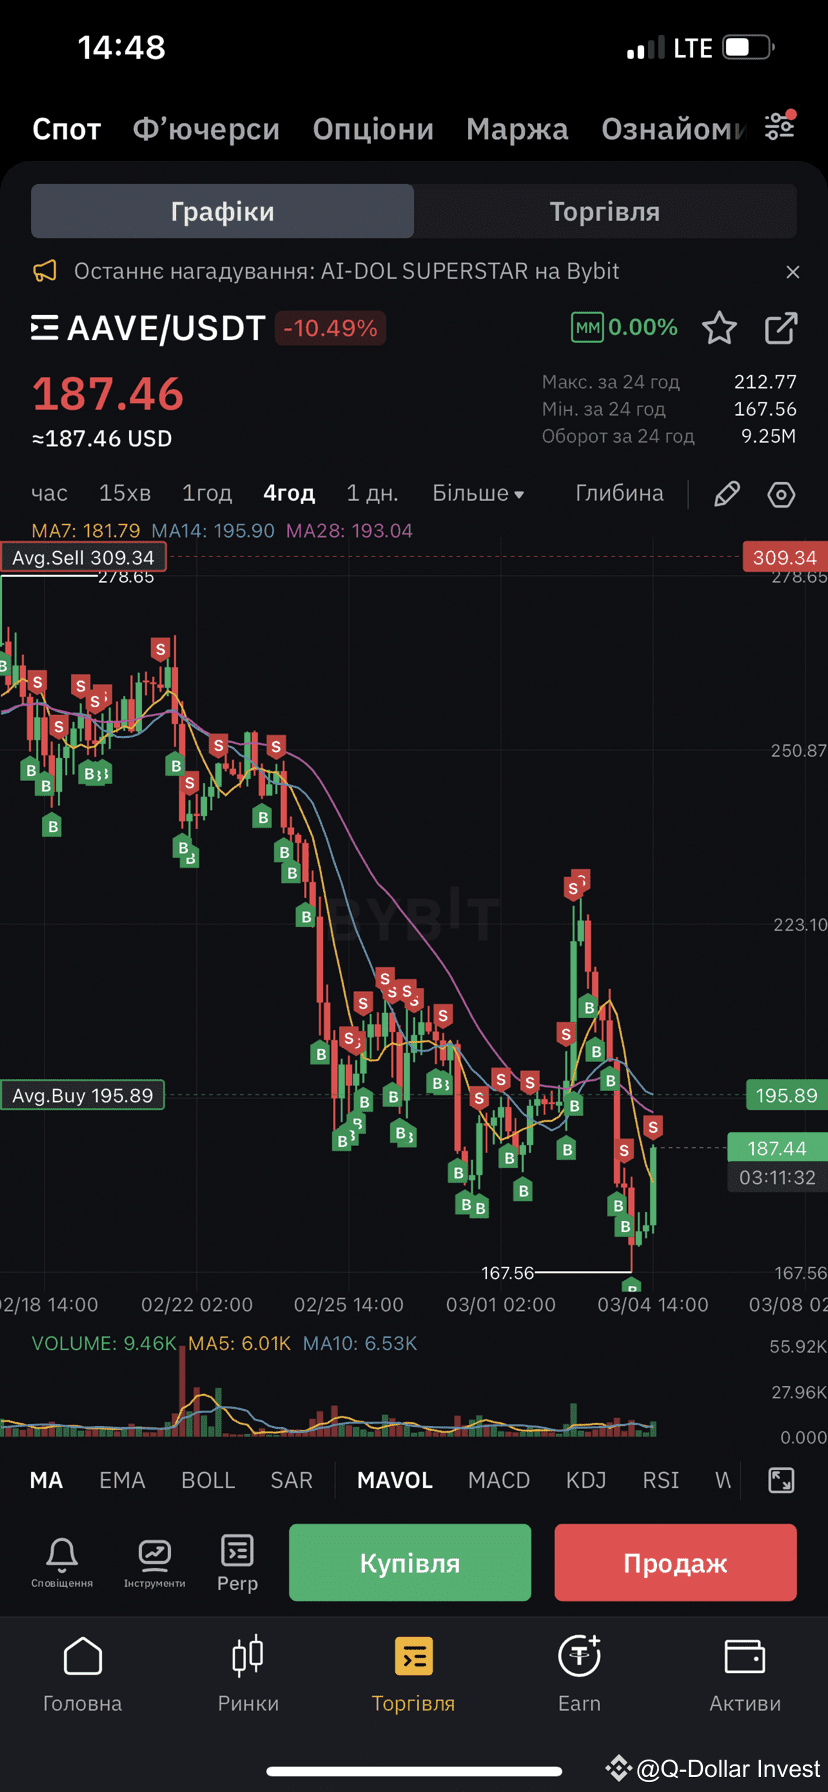Expand the Більше timeframe dropdown
828x1792 pixels.
coord(478,493)
